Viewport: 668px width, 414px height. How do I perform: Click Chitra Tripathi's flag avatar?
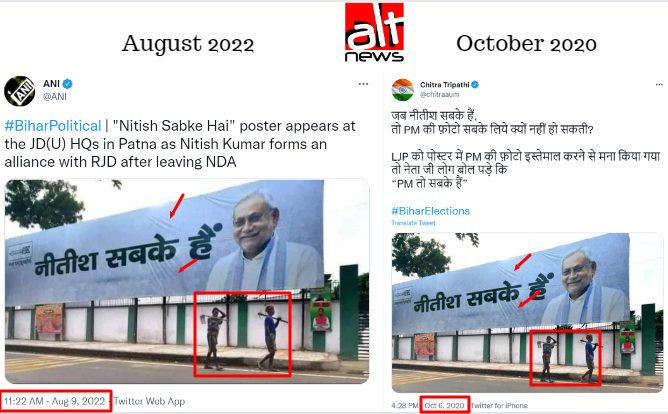[x=403, y=90]
